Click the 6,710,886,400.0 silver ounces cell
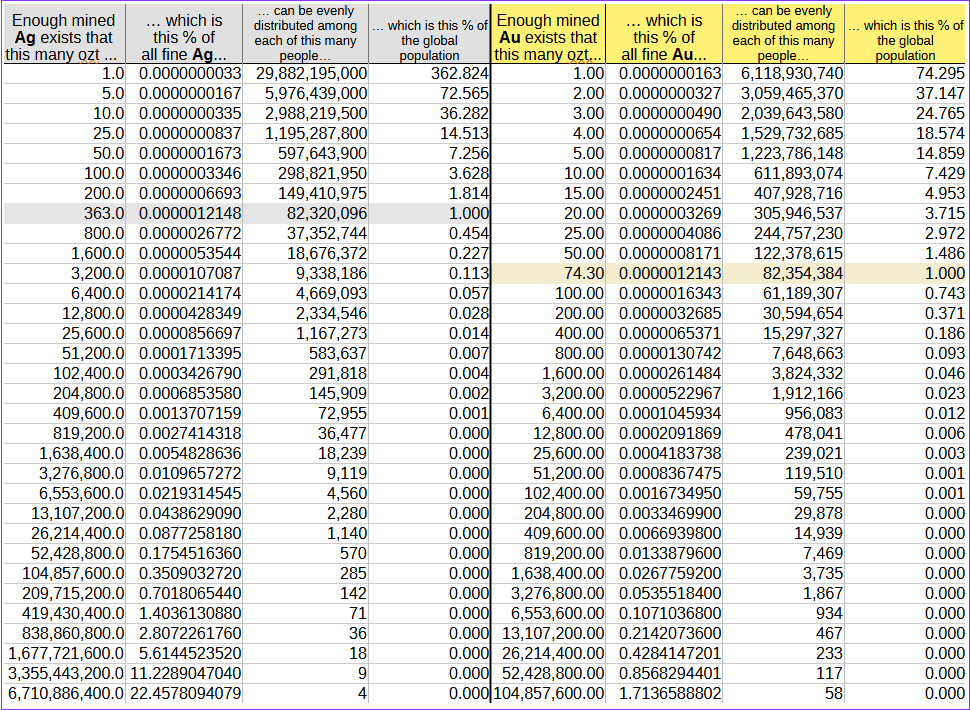Screen dimensions: 970x710 (64, 693)
